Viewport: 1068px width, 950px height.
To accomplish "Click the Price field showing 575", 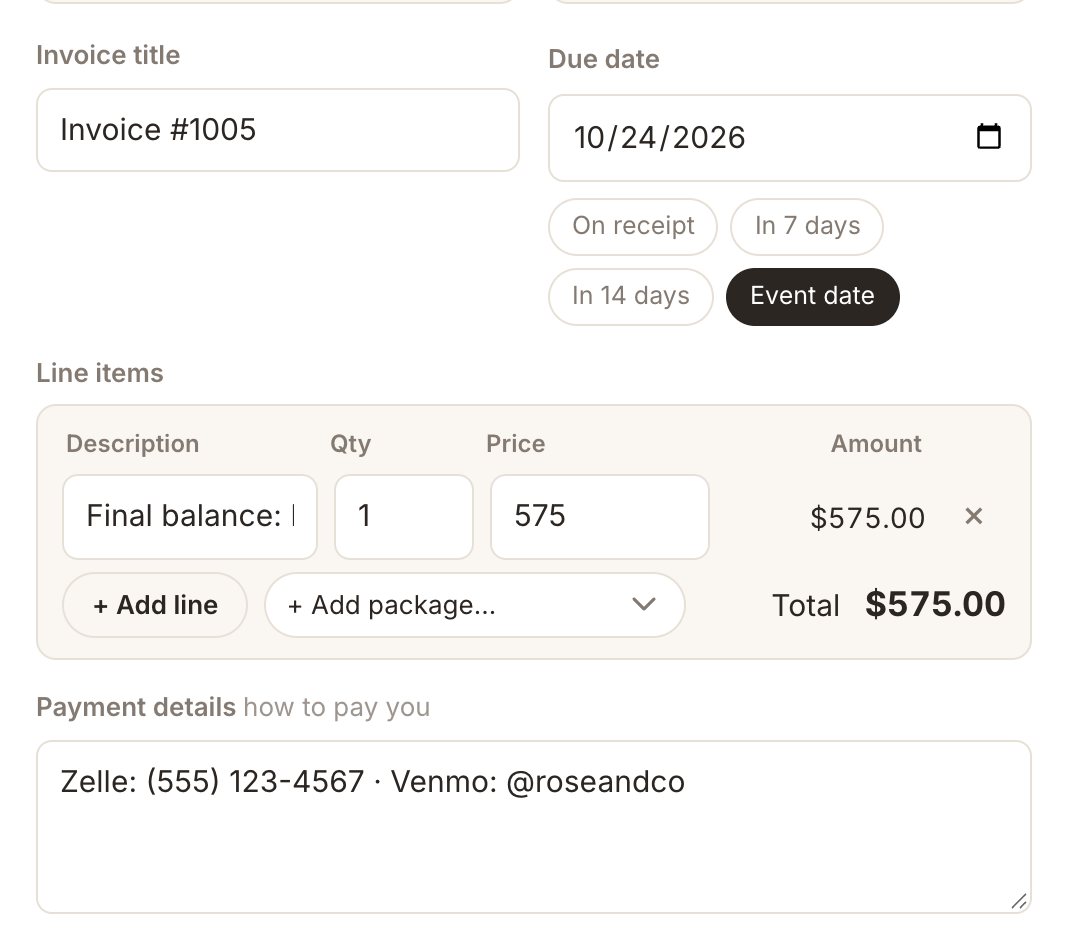I will 600,516.
